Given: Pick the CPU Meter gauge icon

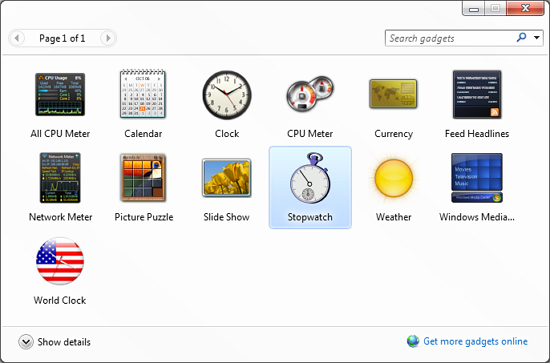Looking at the screenshot, I should (310, 93).
